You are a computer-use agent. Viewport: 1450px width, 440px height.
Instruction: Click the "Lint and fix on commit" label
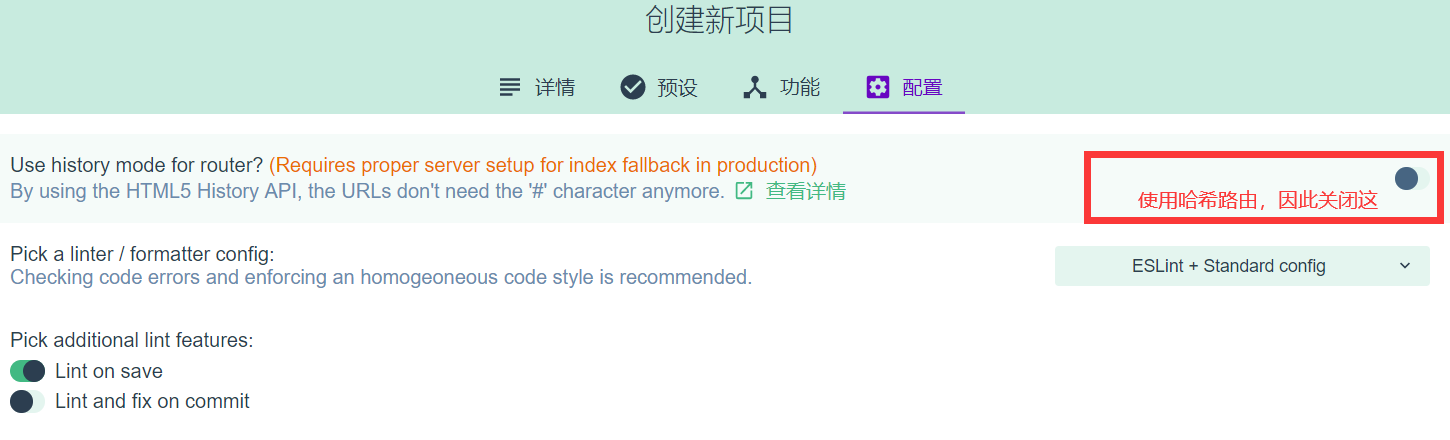(152, 402)
